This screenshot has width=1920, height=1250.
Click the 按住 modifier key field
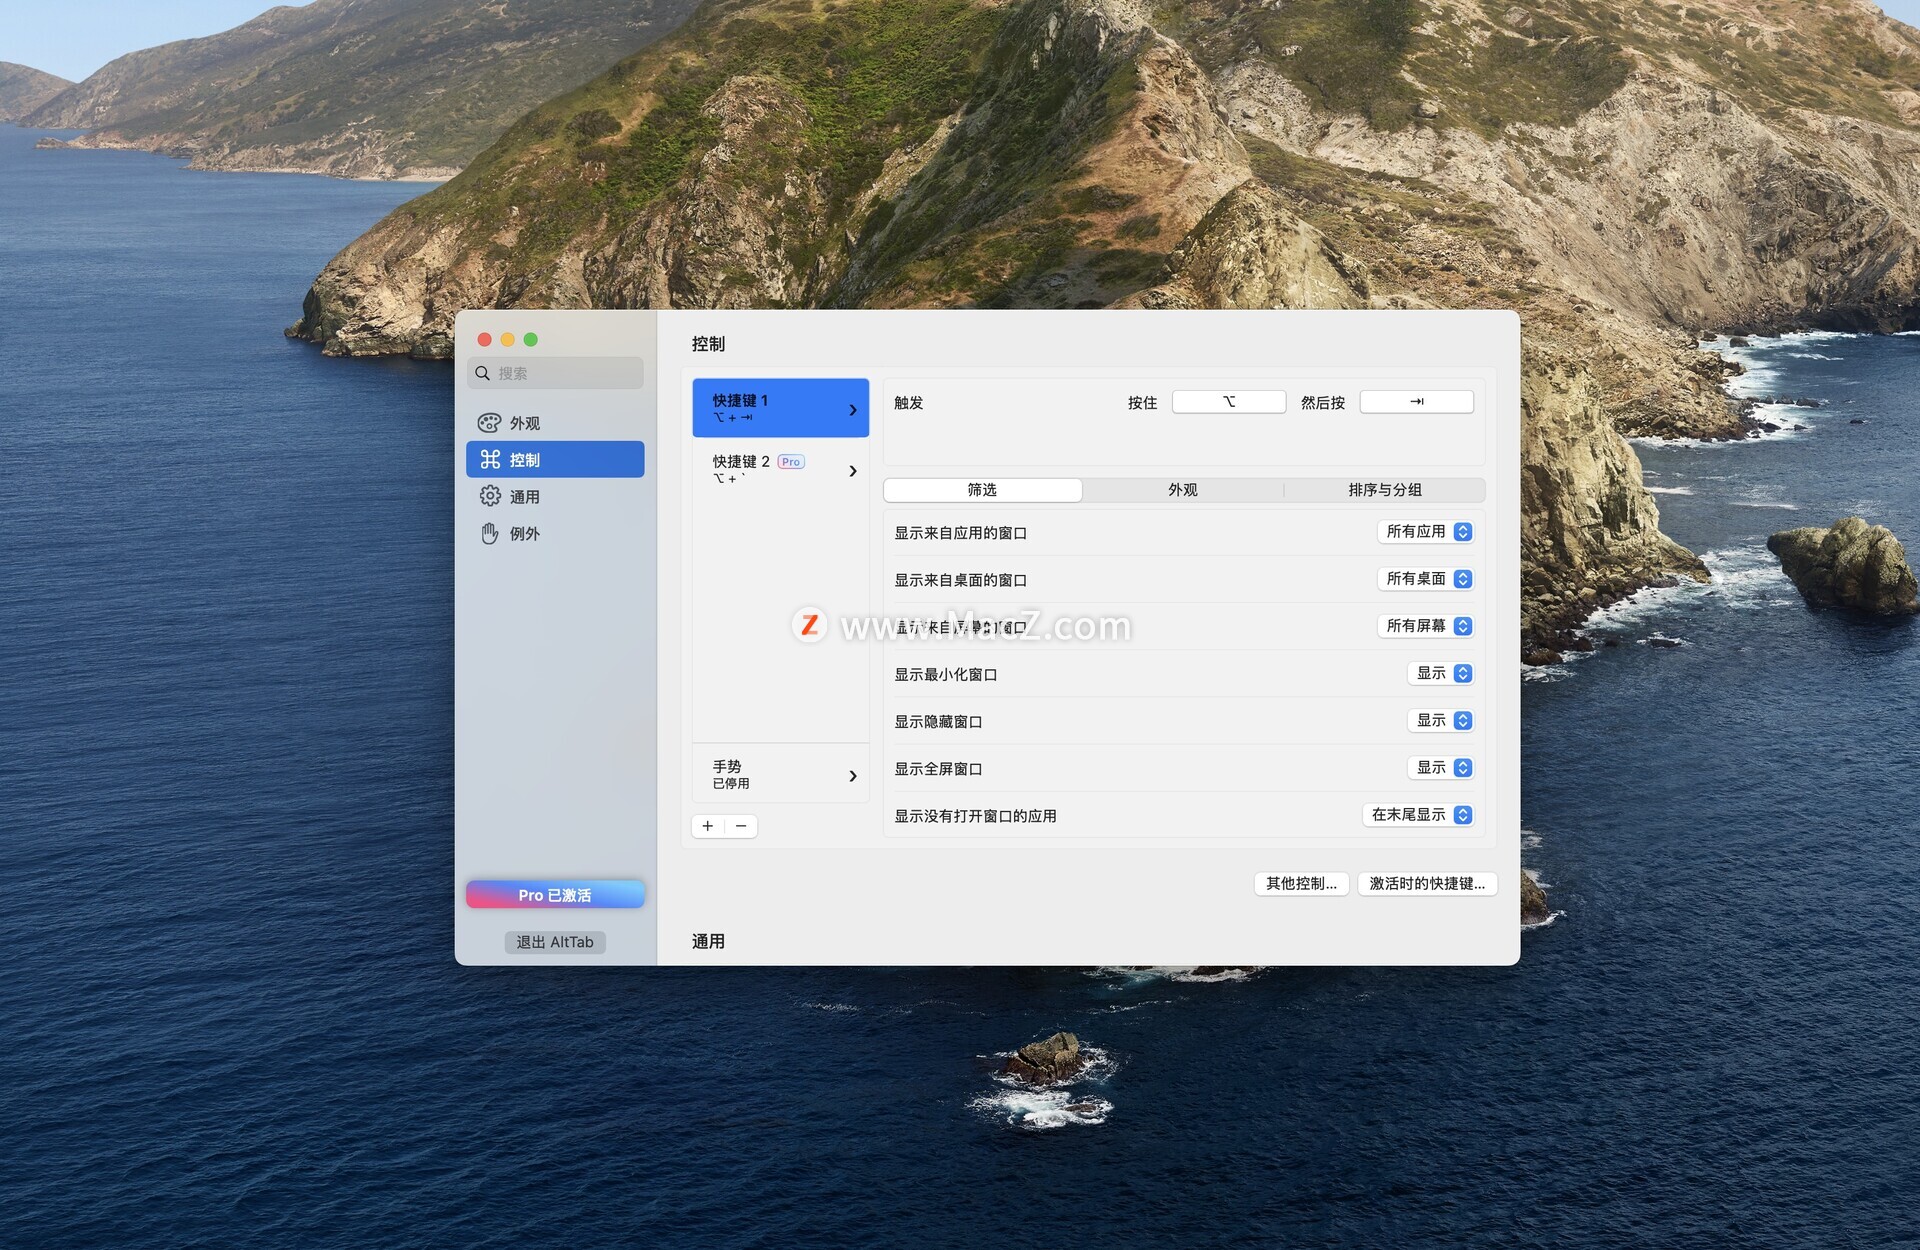(1229, 402)
